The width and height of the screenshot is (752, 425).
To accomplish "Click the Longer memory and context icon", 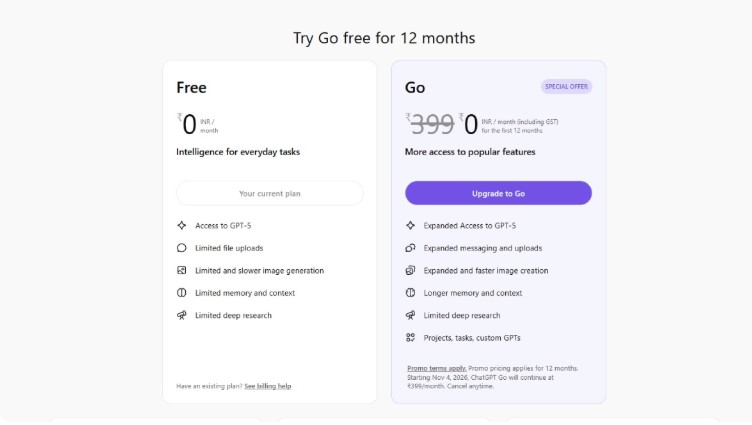I will point(410,293).
